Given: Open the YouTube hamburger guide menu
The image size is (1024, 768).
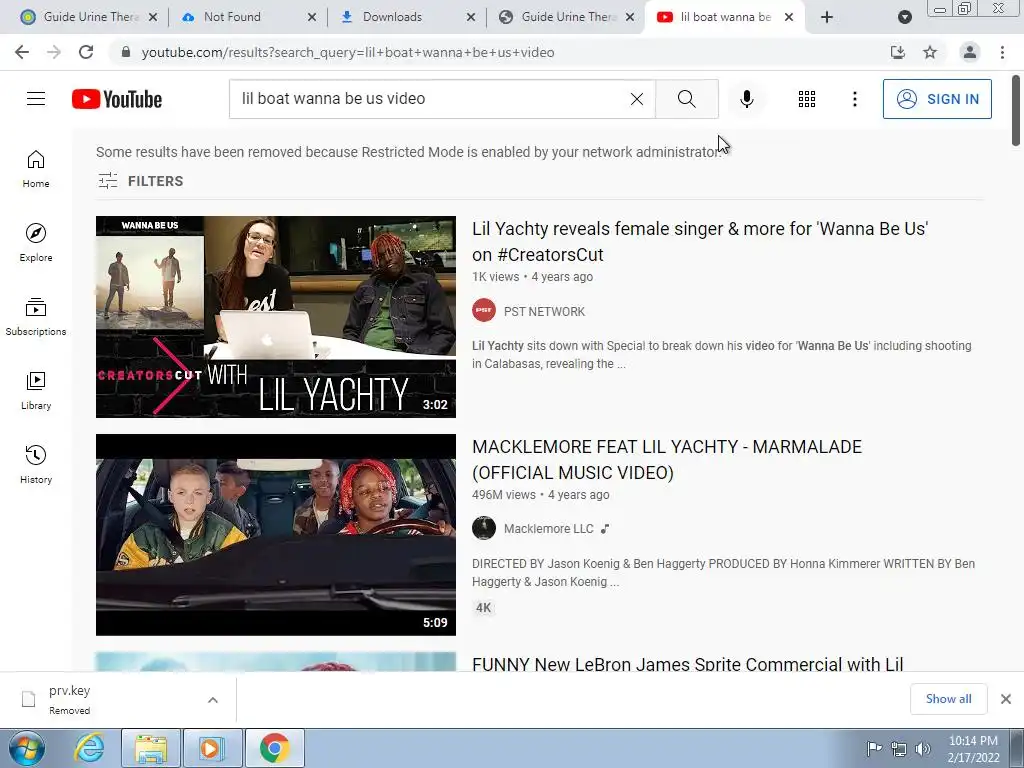Looking at the screenshot, I should 36,99.
